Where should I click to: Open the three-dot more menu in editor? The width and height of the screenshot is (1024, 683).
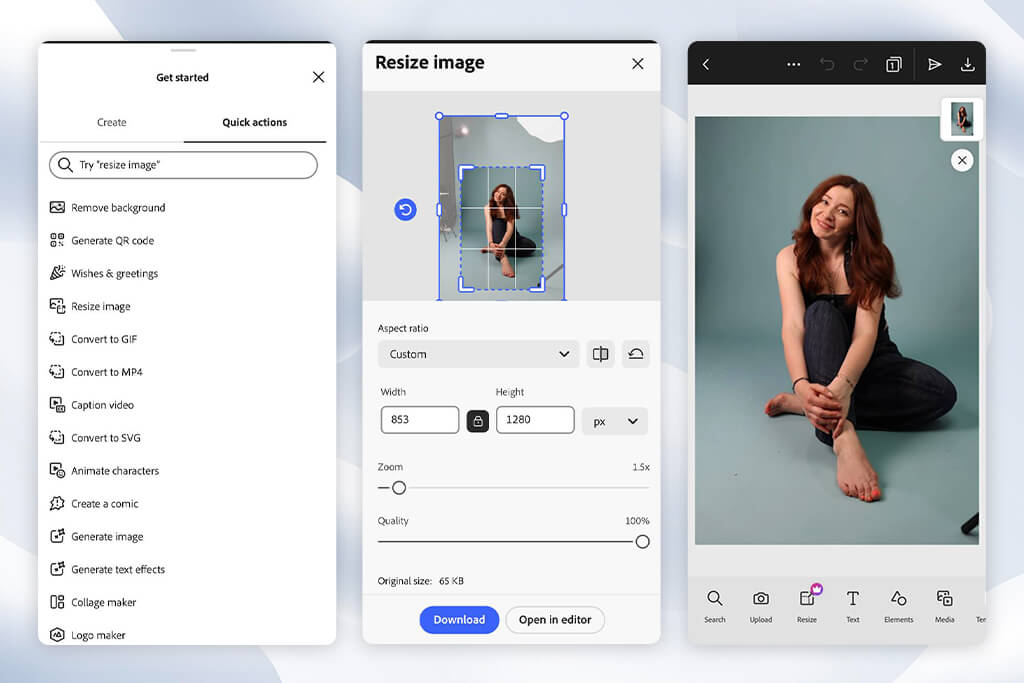pyautogui.click(x=793, y=64)
